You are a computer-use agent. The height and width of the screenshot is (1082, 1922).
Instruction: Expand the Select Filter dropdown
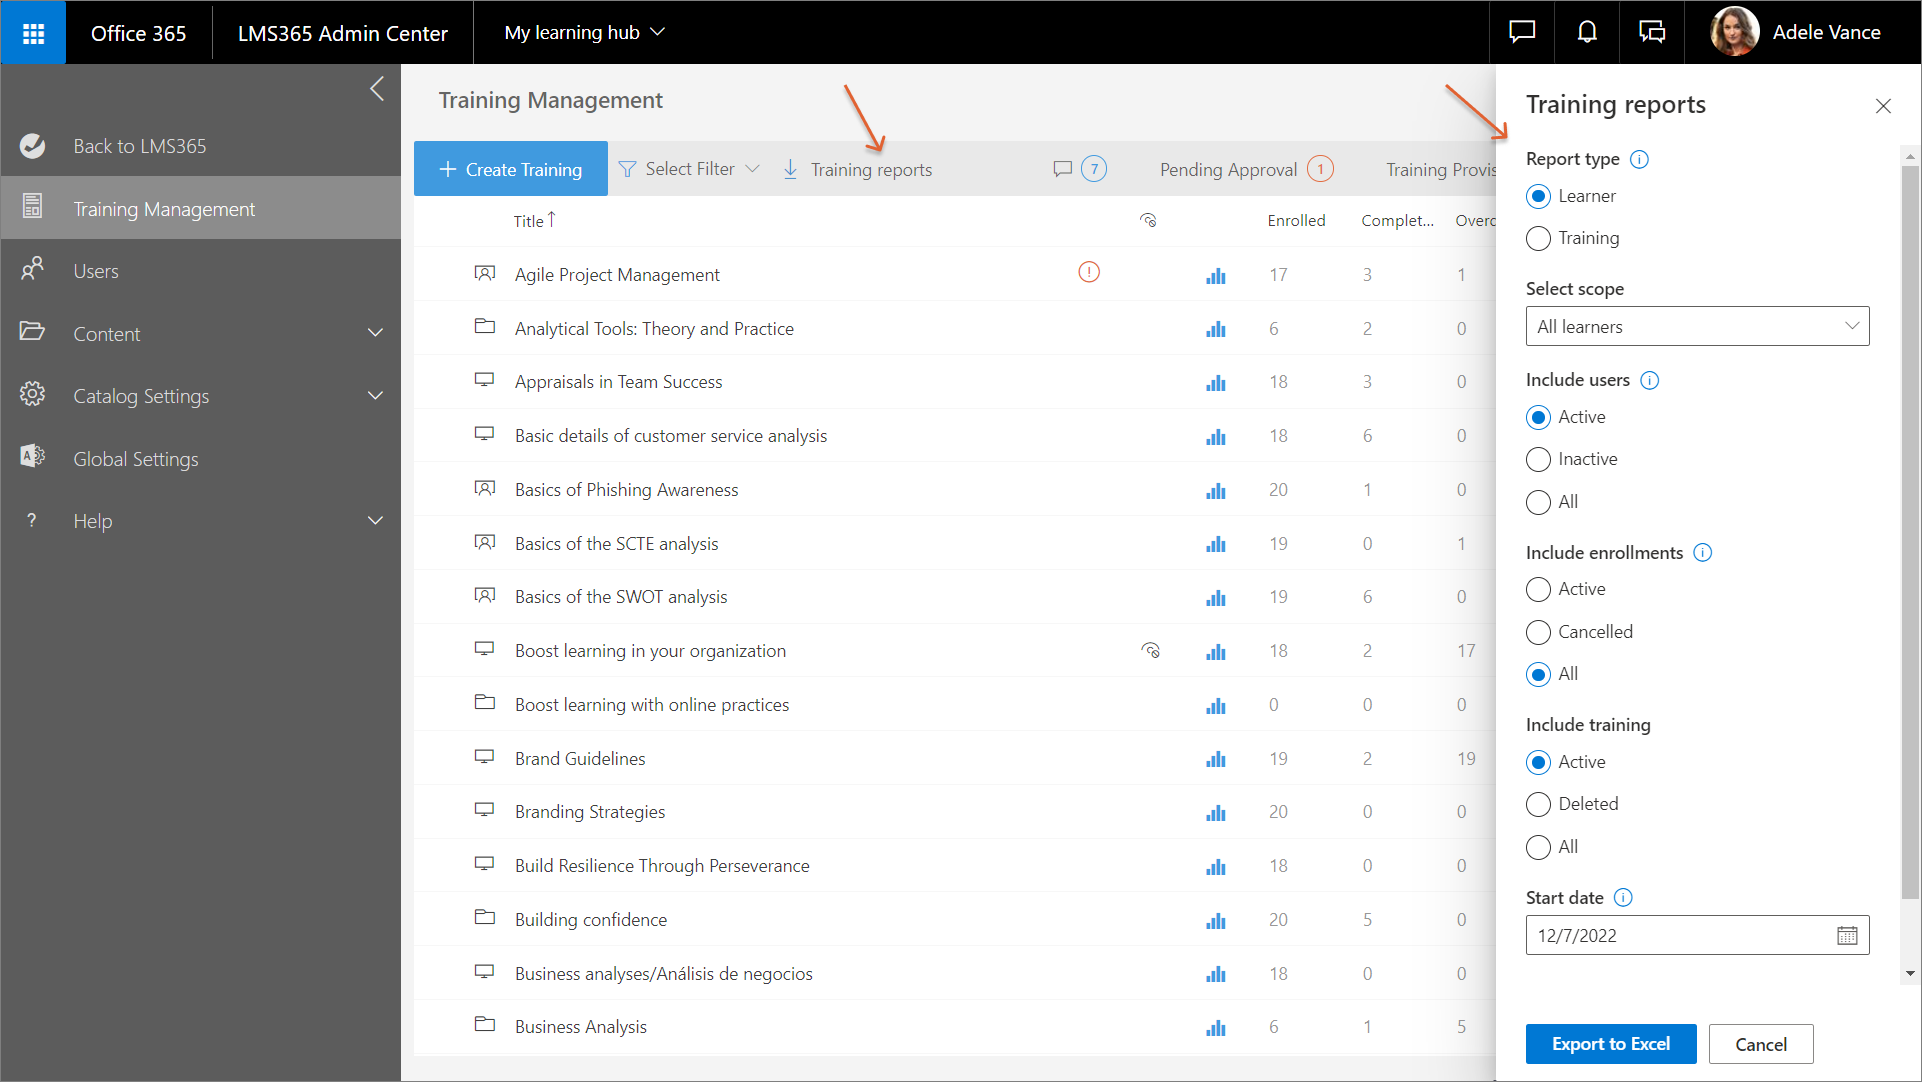[689, 169]
